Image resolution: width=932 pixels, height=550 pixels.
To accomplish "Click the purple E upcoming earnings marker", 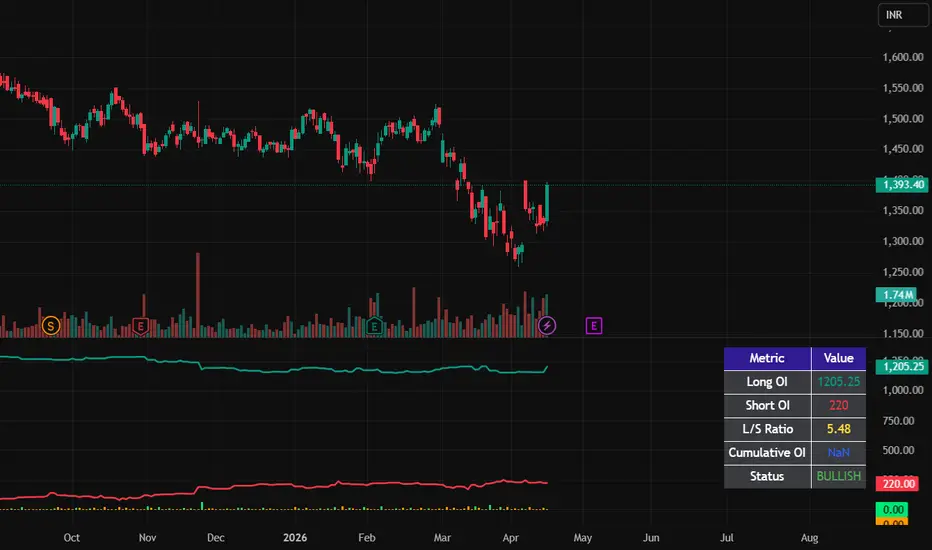I will click(x=594, y=326).
